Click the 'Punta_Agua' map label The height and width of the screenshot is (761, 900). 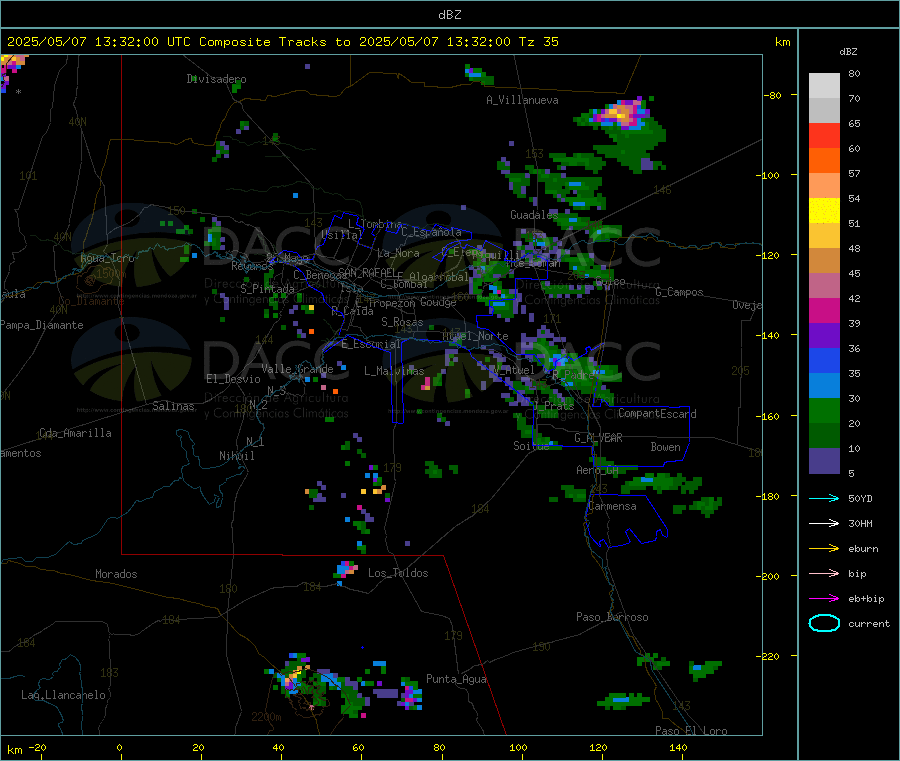456,680
